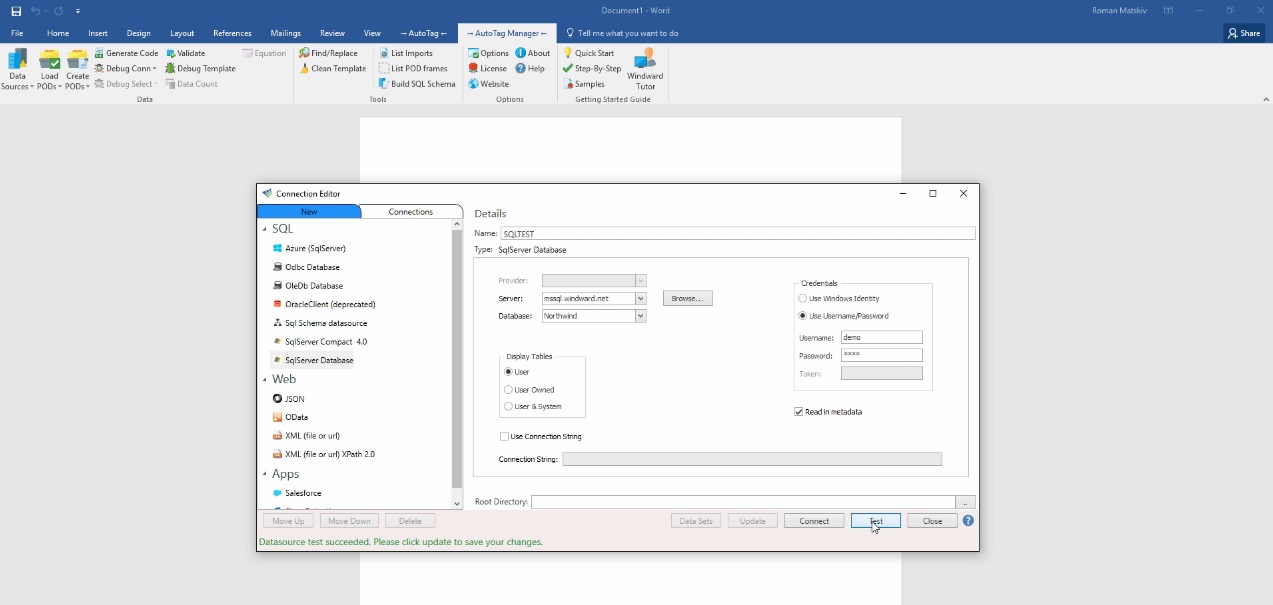Screen dimensions: 1273x605
Task: Click the Find/Replace tool icon
Action: 304,53
